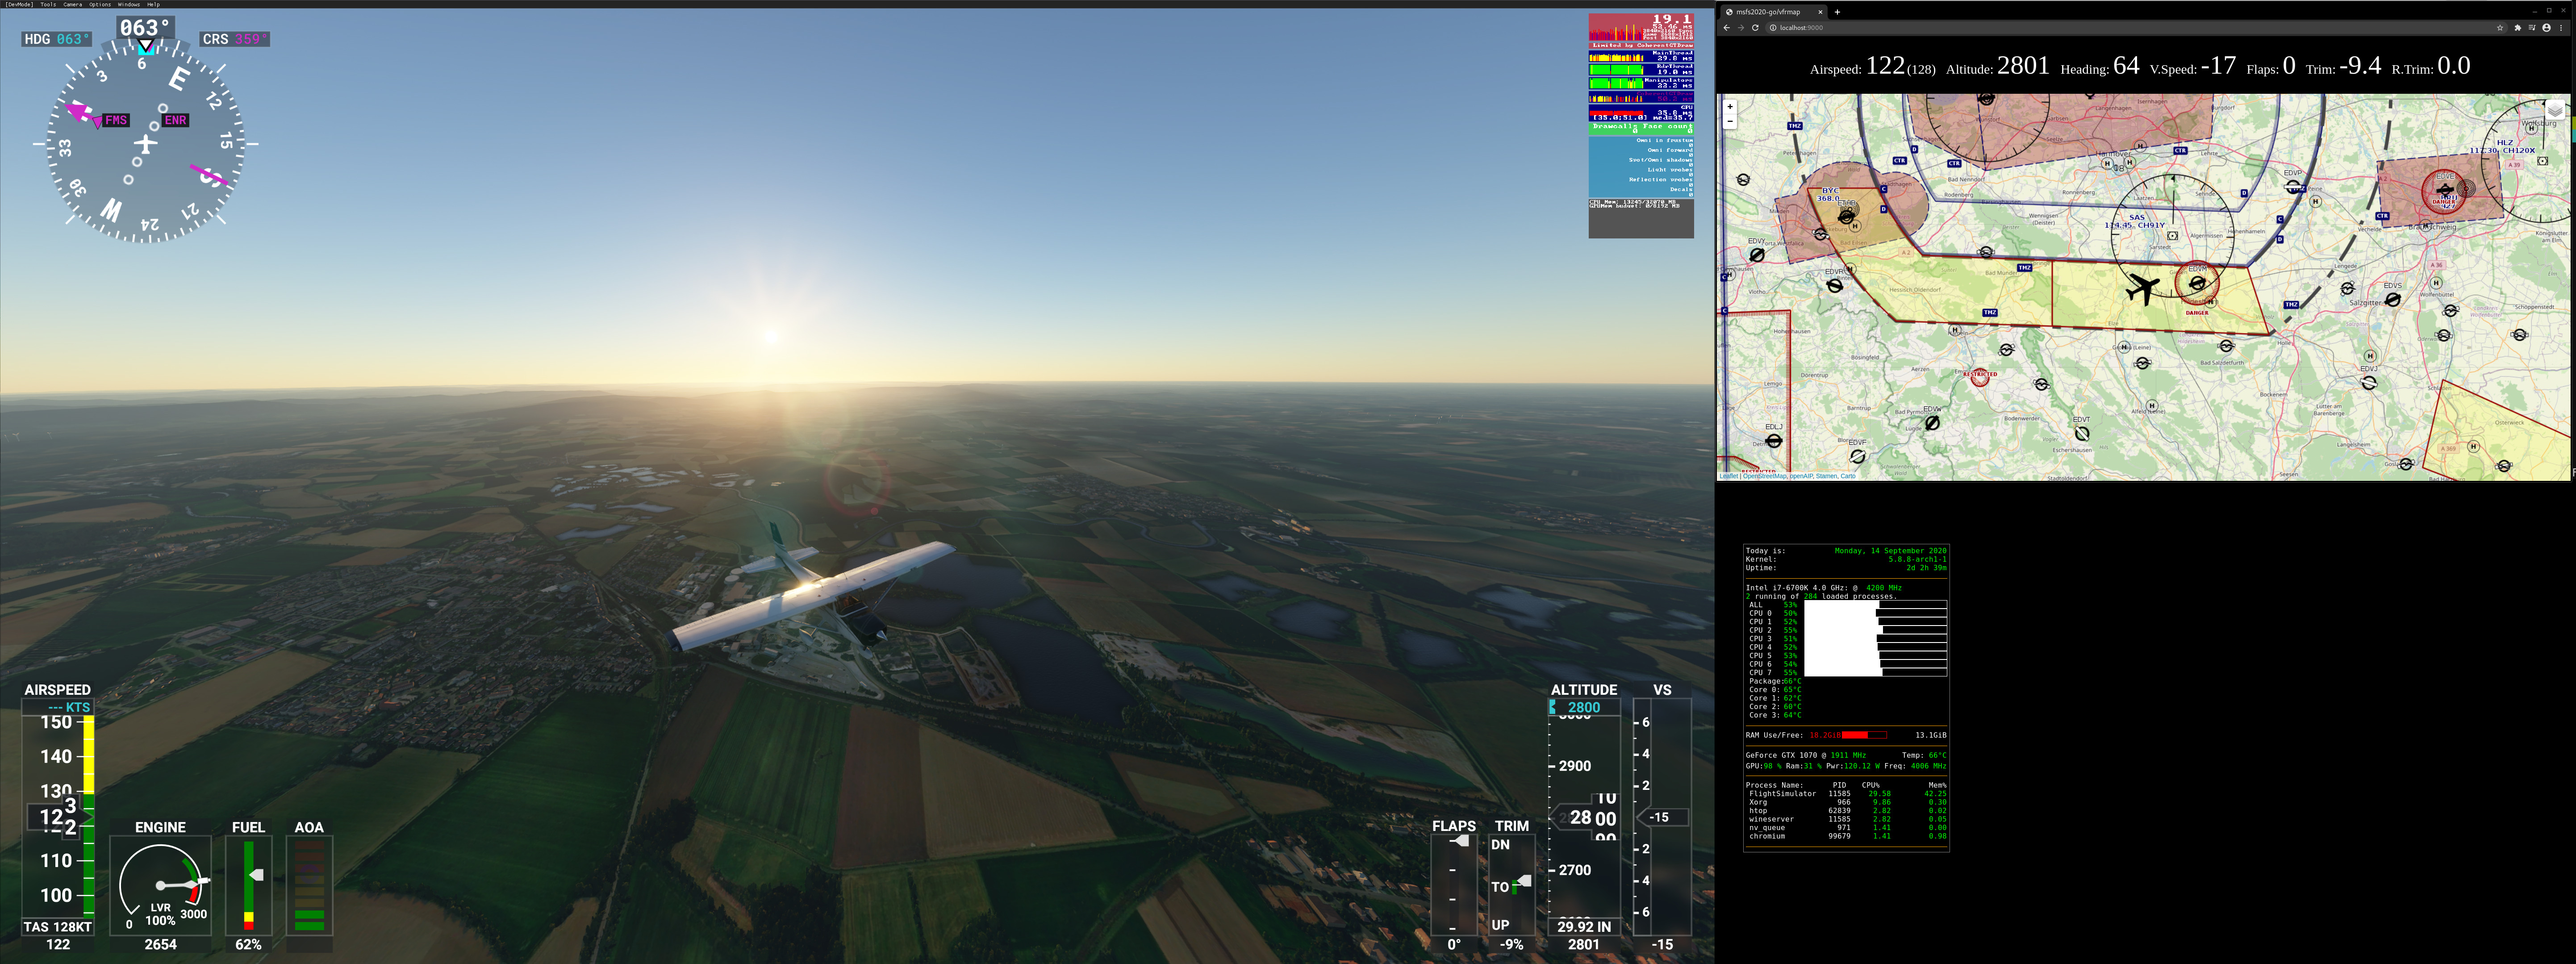This screenshot has height=964, width=2576.
Task: Click the EDVJ airport symbol
Action: (2368, 383)
